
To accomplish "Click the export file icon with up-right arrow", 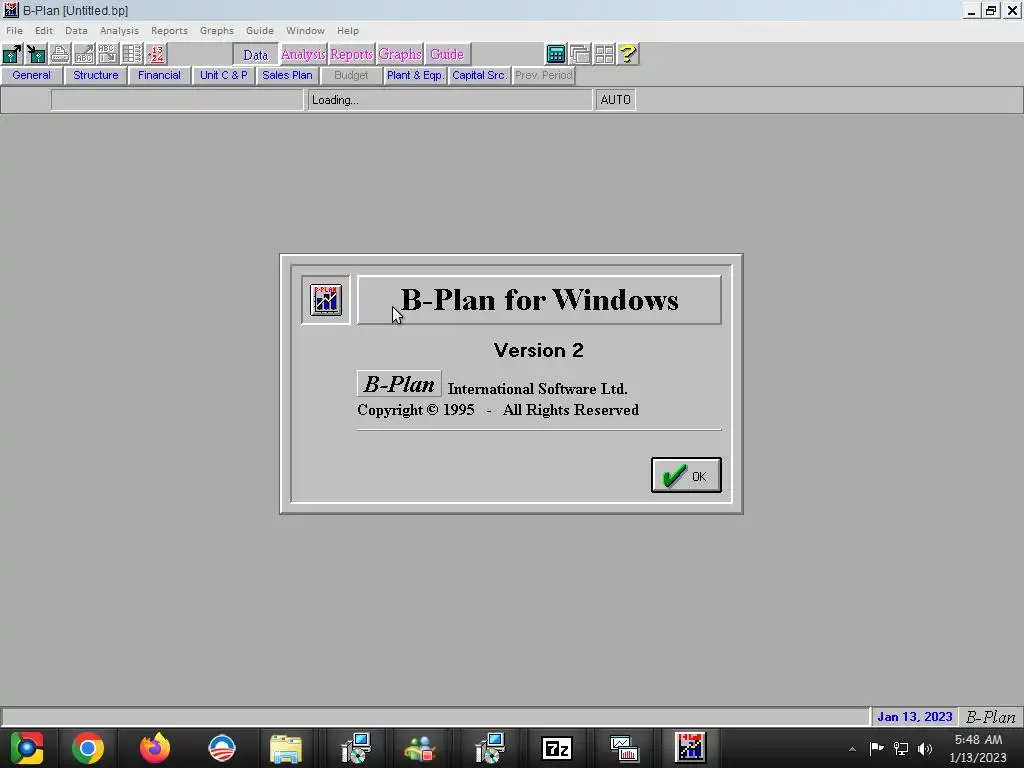I will pos(12,54).
